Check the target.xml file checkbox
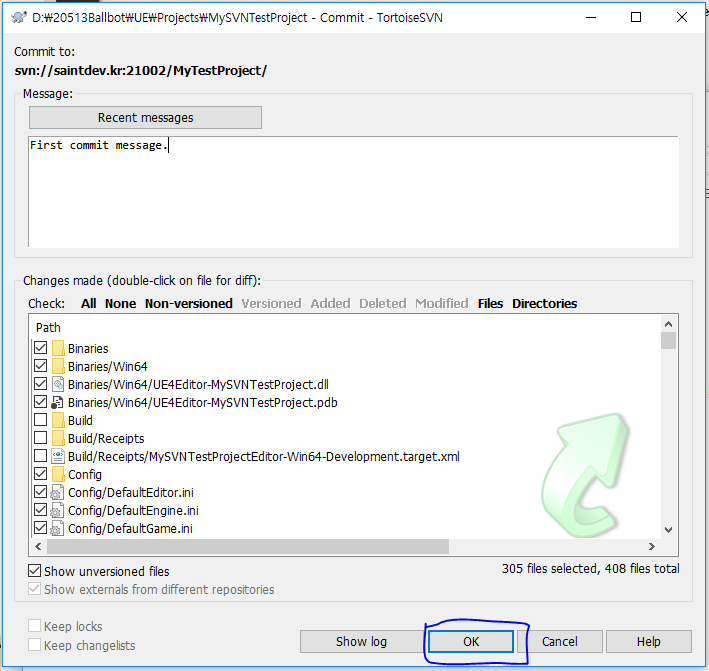 tap(40, 456)
